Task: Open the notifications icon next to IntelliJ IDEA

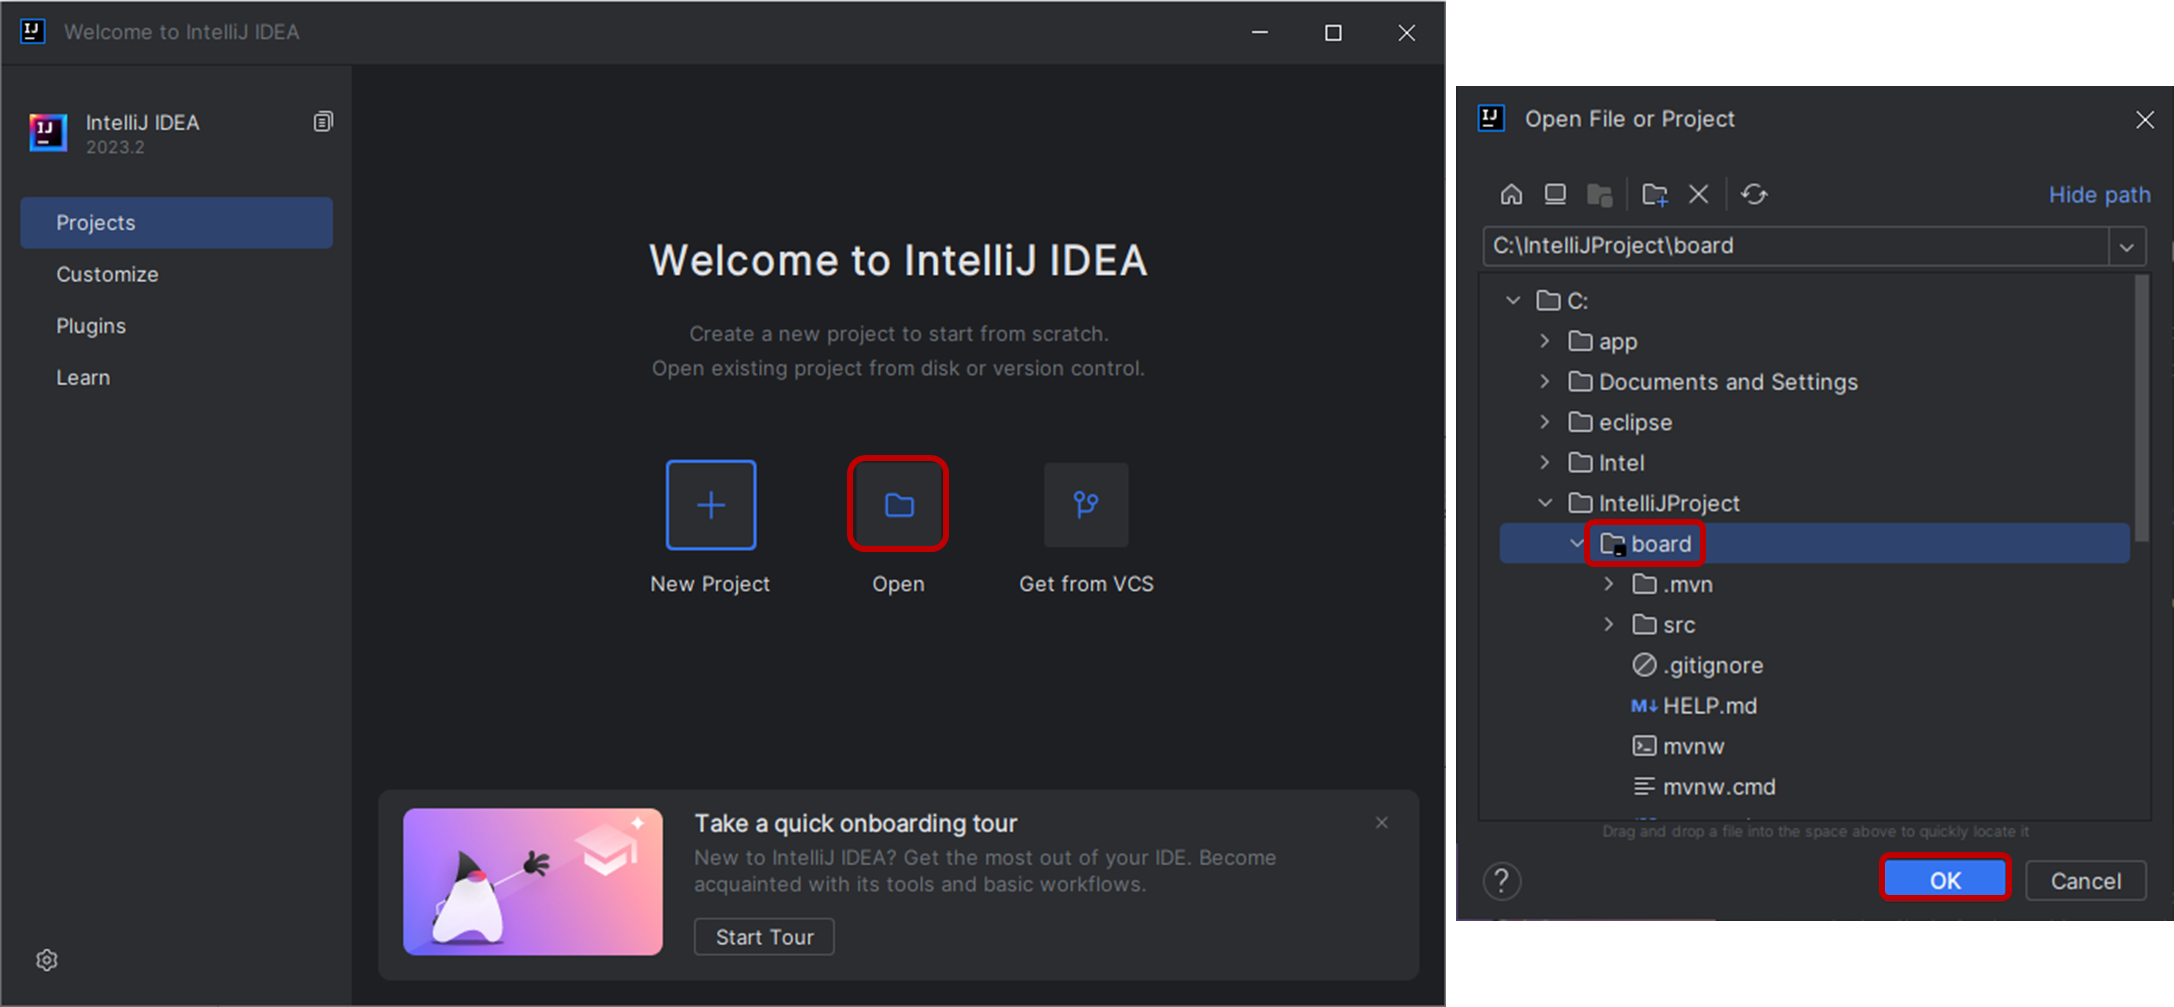Action: 322,120
